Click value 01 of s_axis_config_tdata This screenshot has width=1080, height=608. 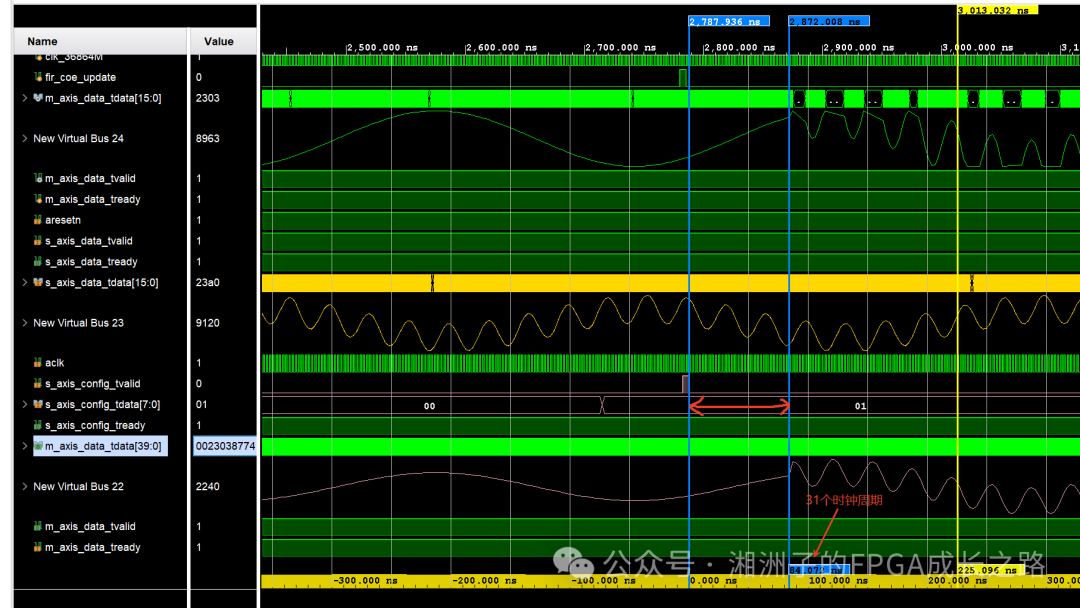(x=201, y=404)
